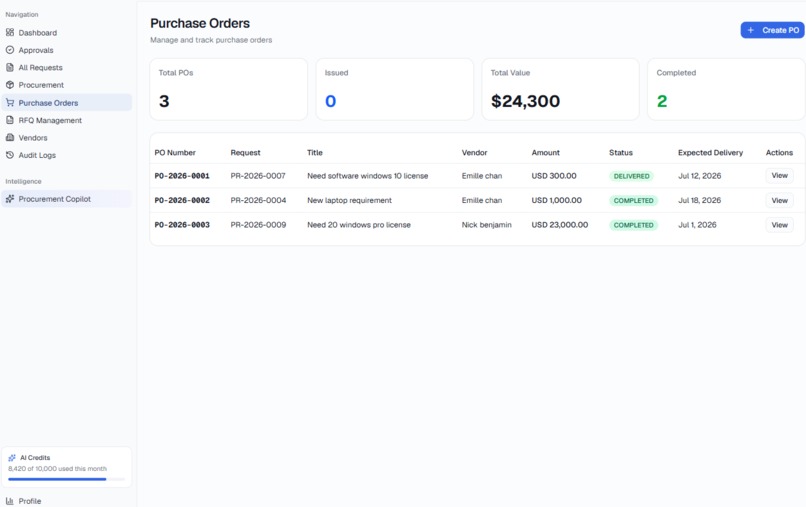Click delivery date Jul 18, 2026
Viewport: 806px width, 507px height.
(700, 201)
